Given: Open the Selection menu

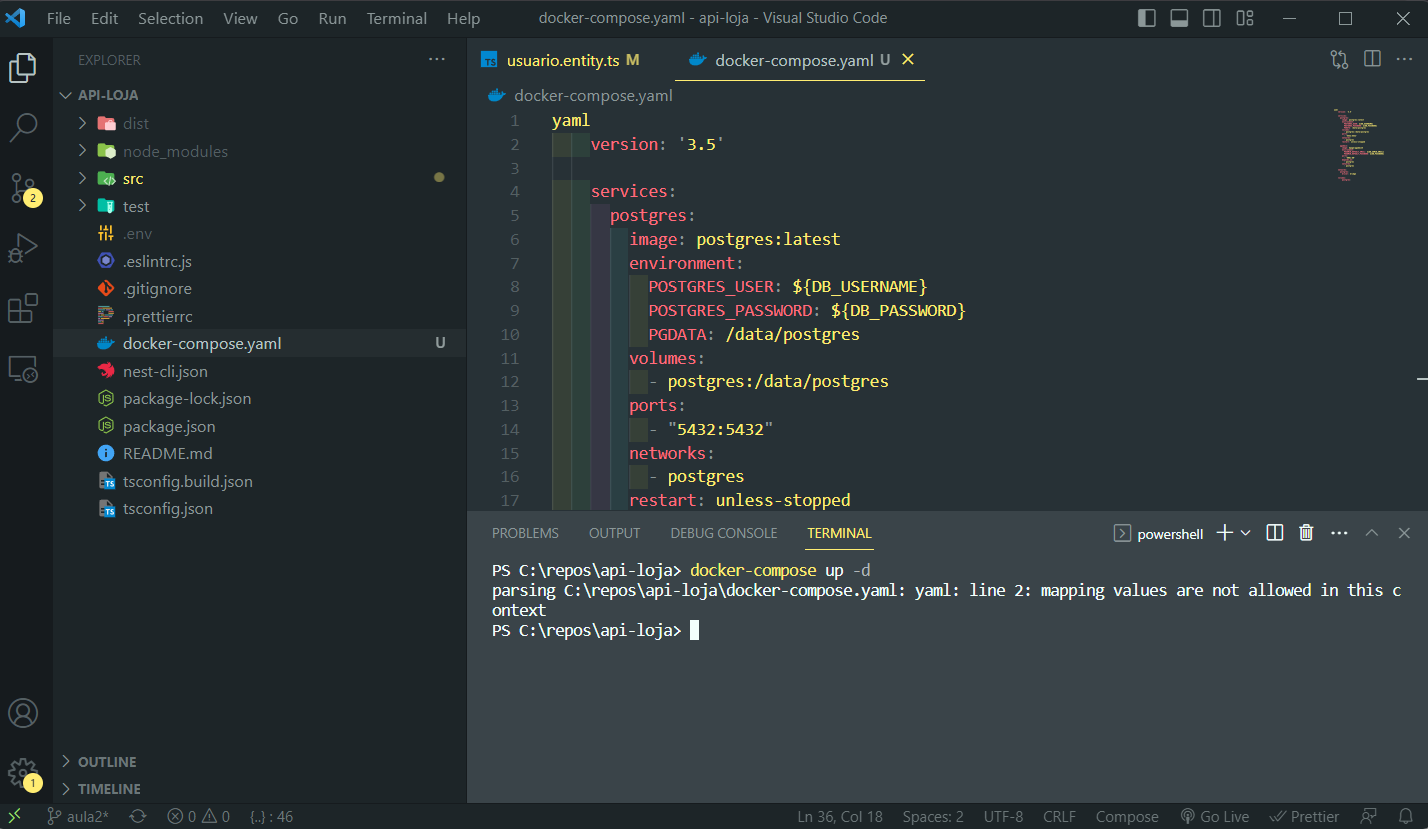Looking at the screenshot, I should point(171,18).
